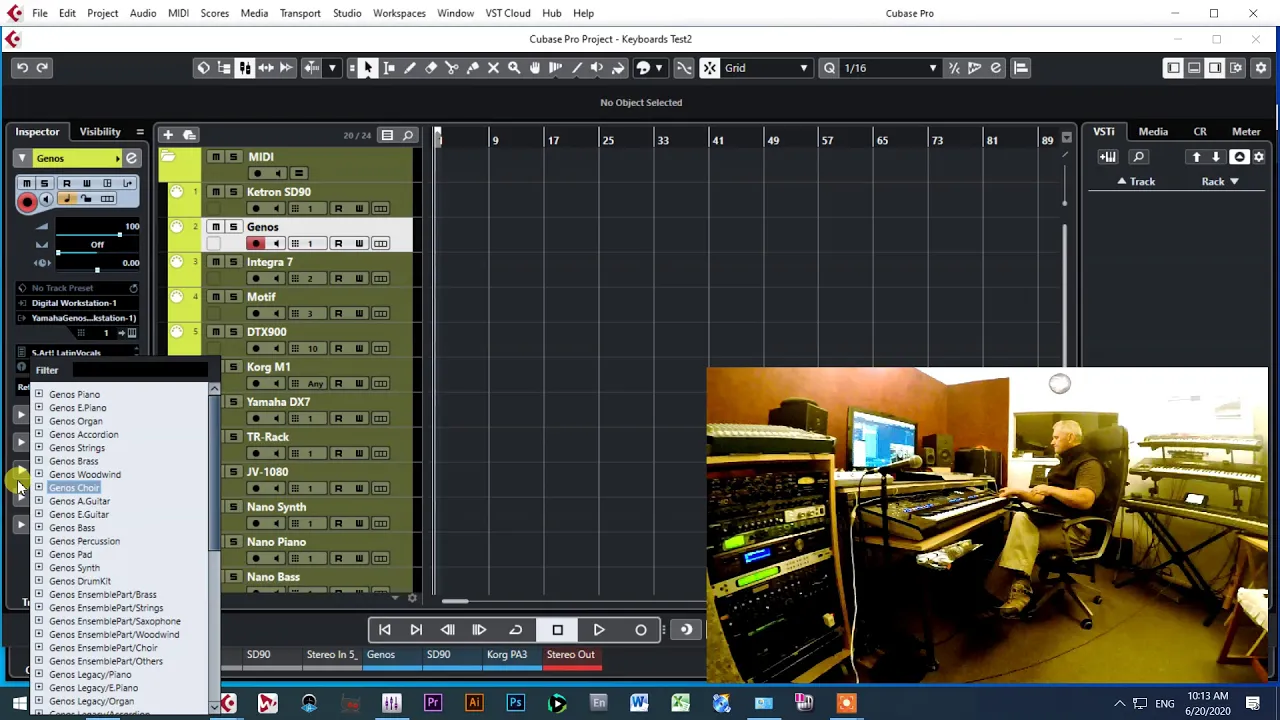
Task: Click the ruler at bar 33
Action: (663, 140)
